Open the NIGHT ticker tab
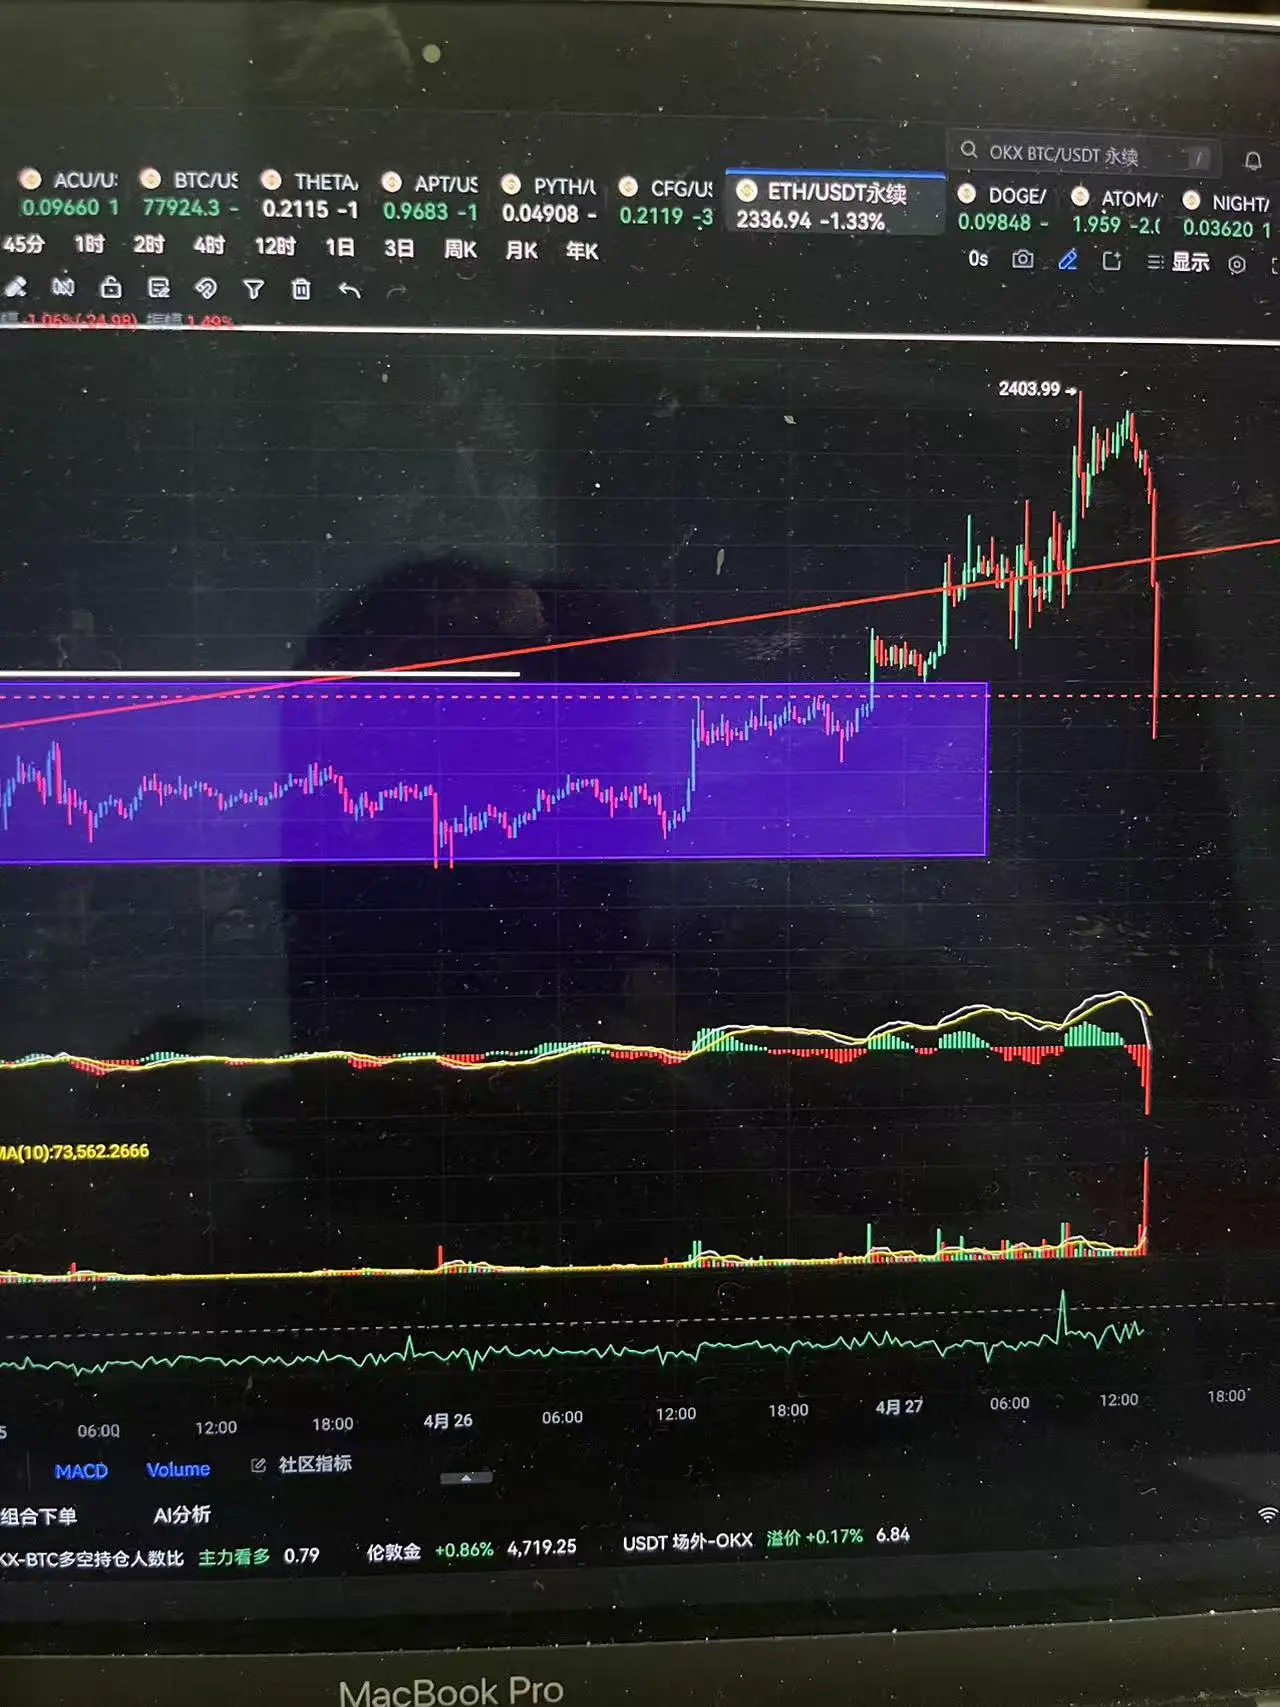1280x1707 pixels. point(1226,214)
